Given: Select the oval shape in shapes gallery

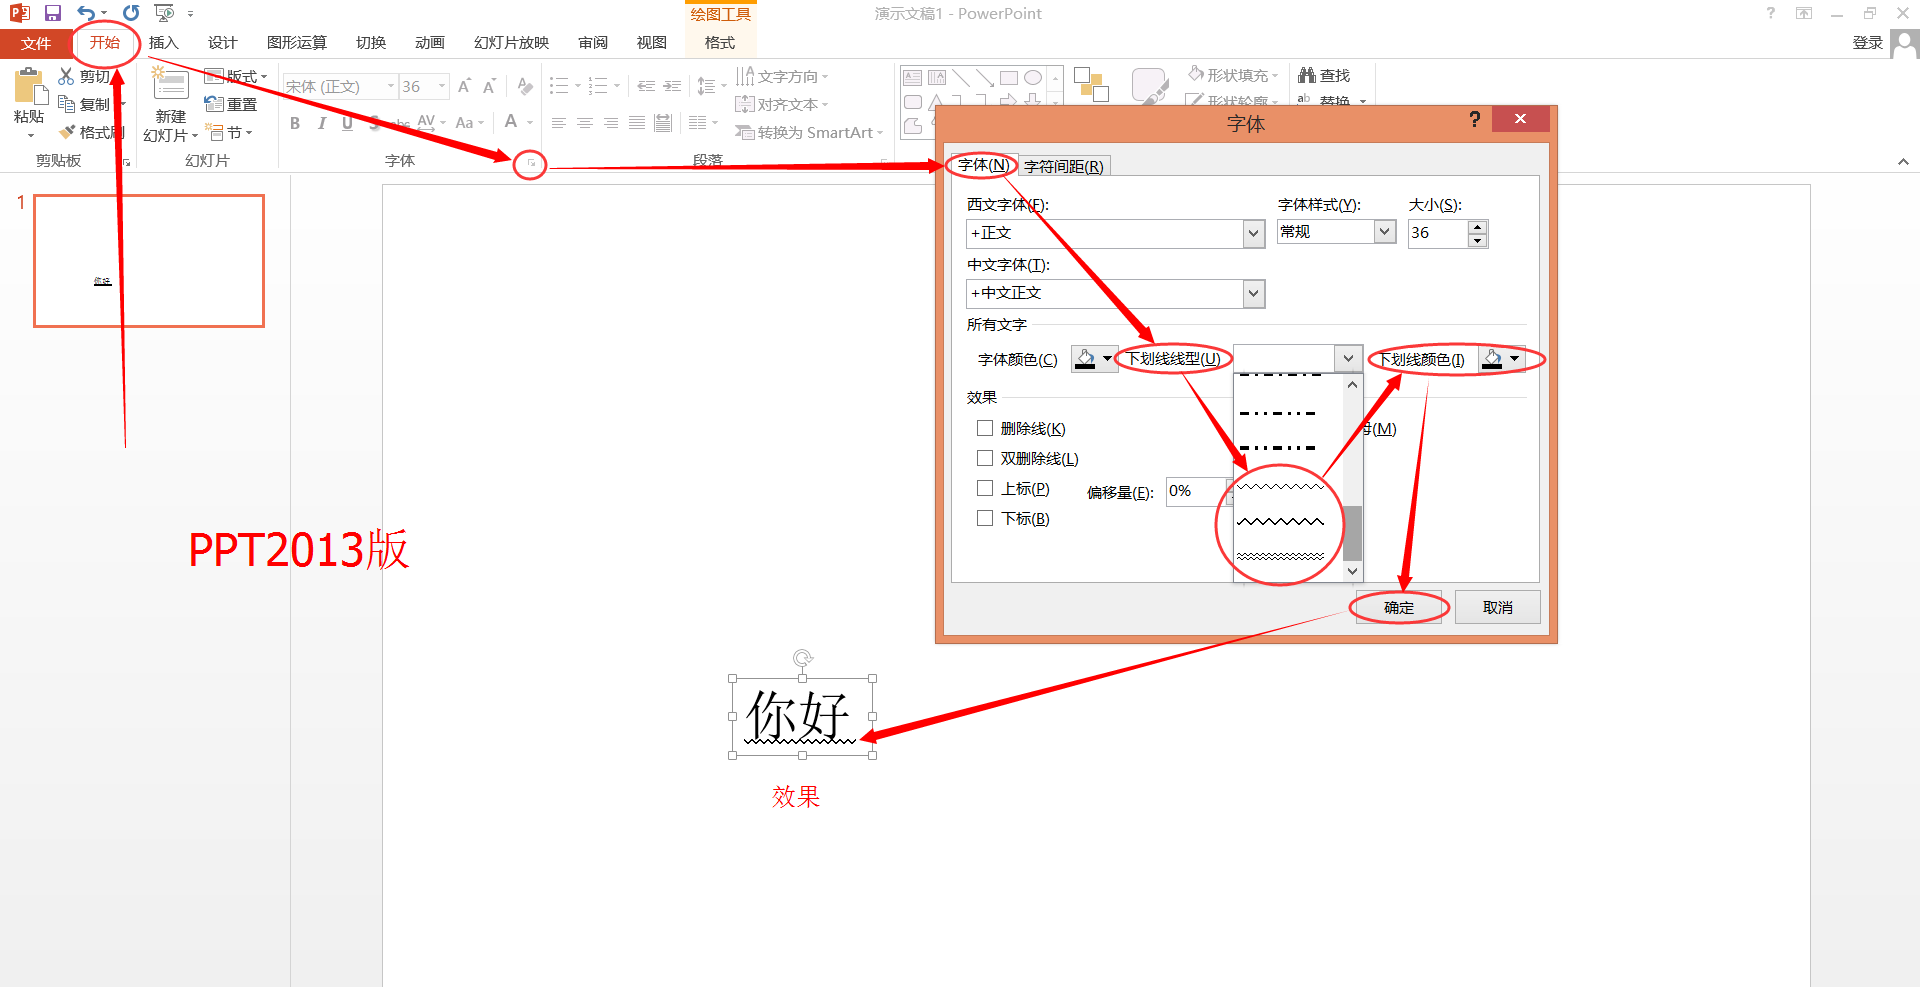Looking at the screenshot, I should [x=1033, y=78].
